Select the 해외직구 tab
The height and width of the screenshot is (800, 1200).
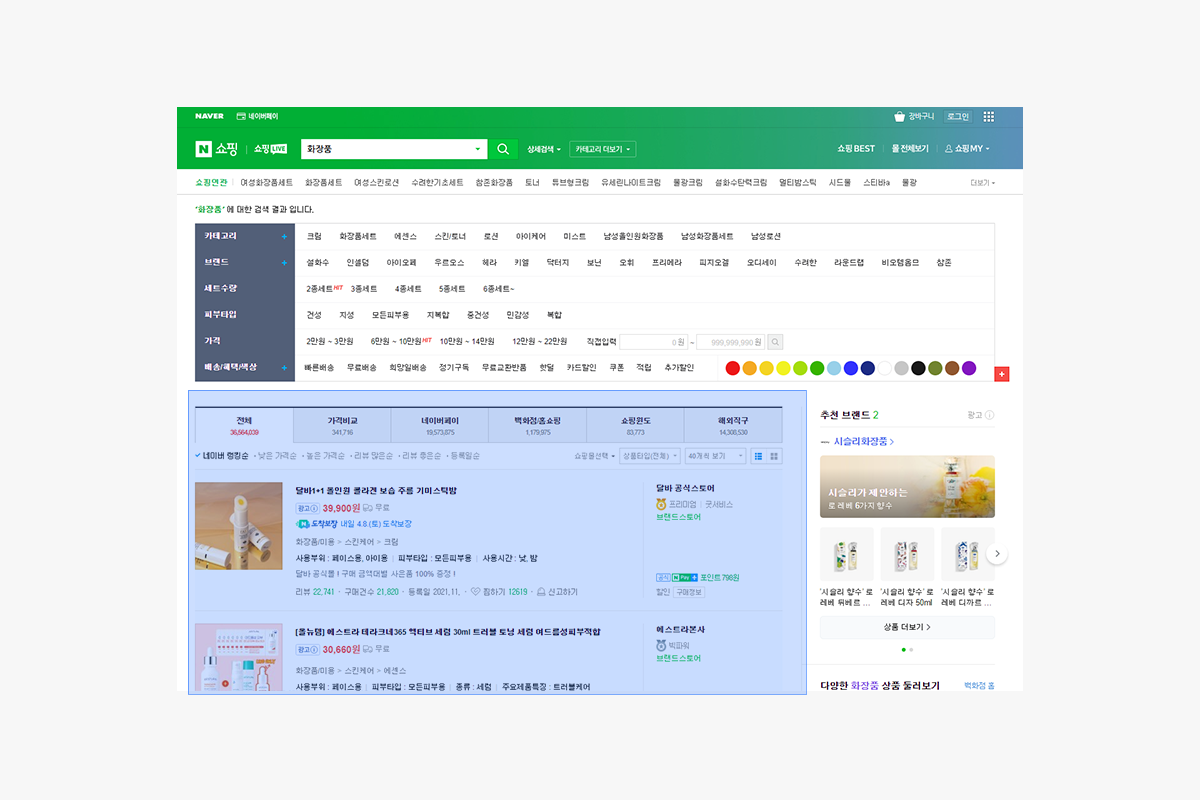click(x=733, y=426)
